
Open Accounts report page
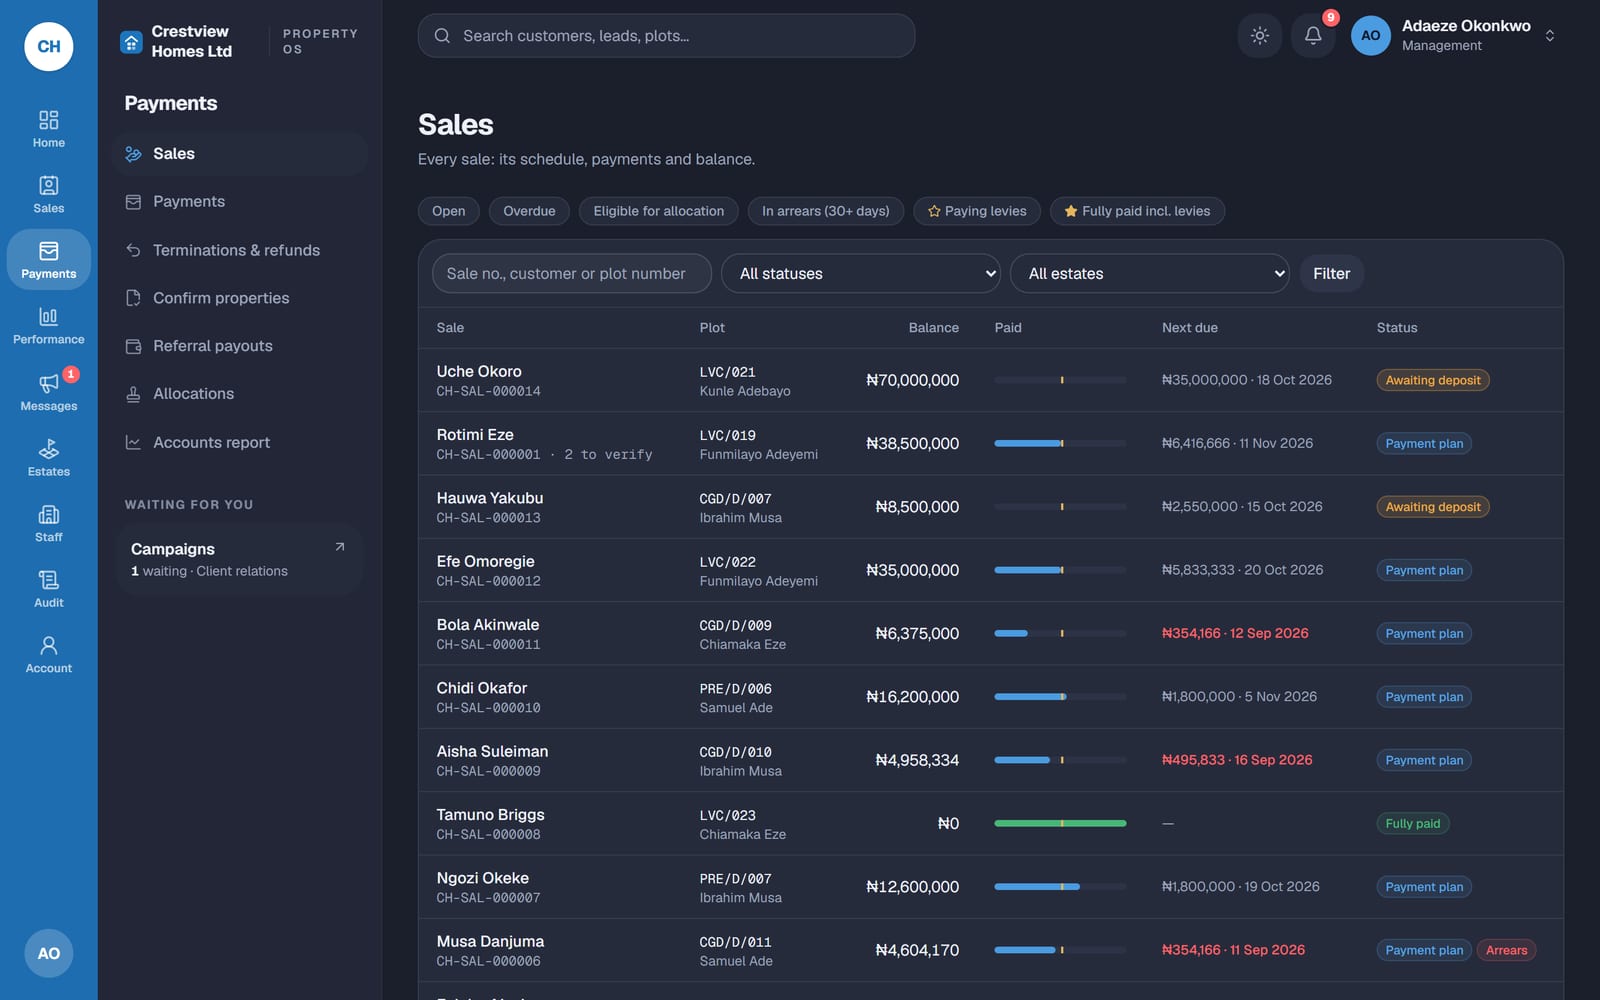[240, 442]
